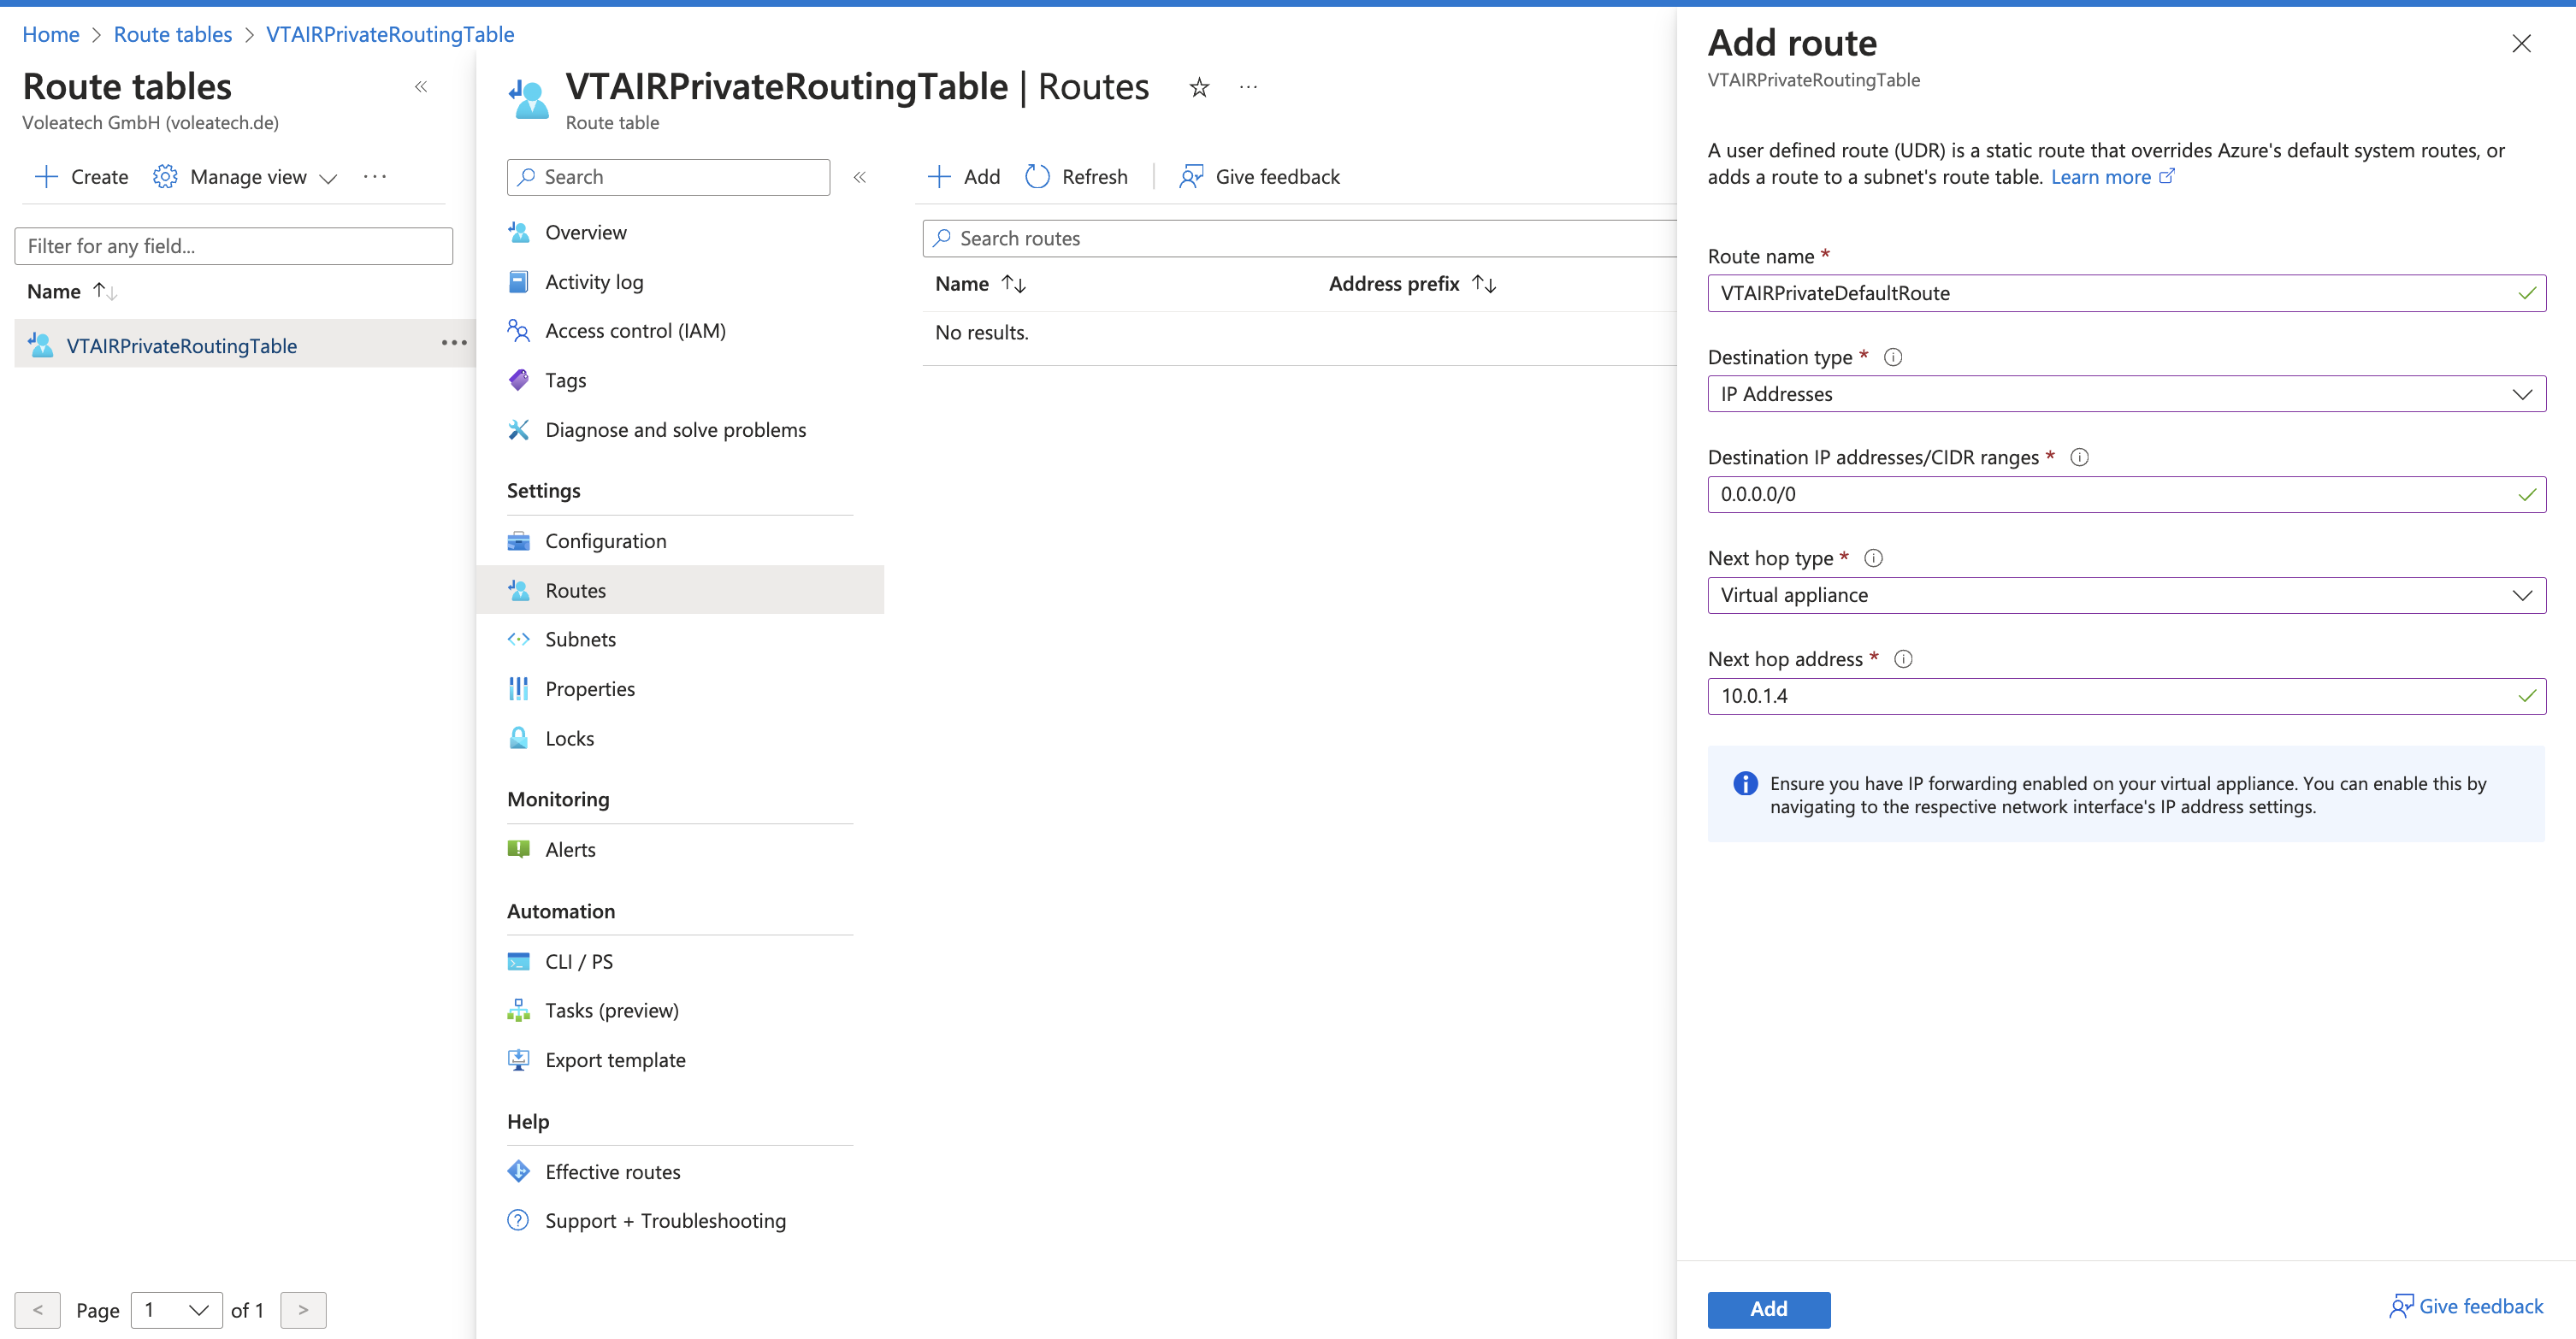The image size is (2576, 1339).
Task: Sort route tables list by Name
Action: [72, 291]
